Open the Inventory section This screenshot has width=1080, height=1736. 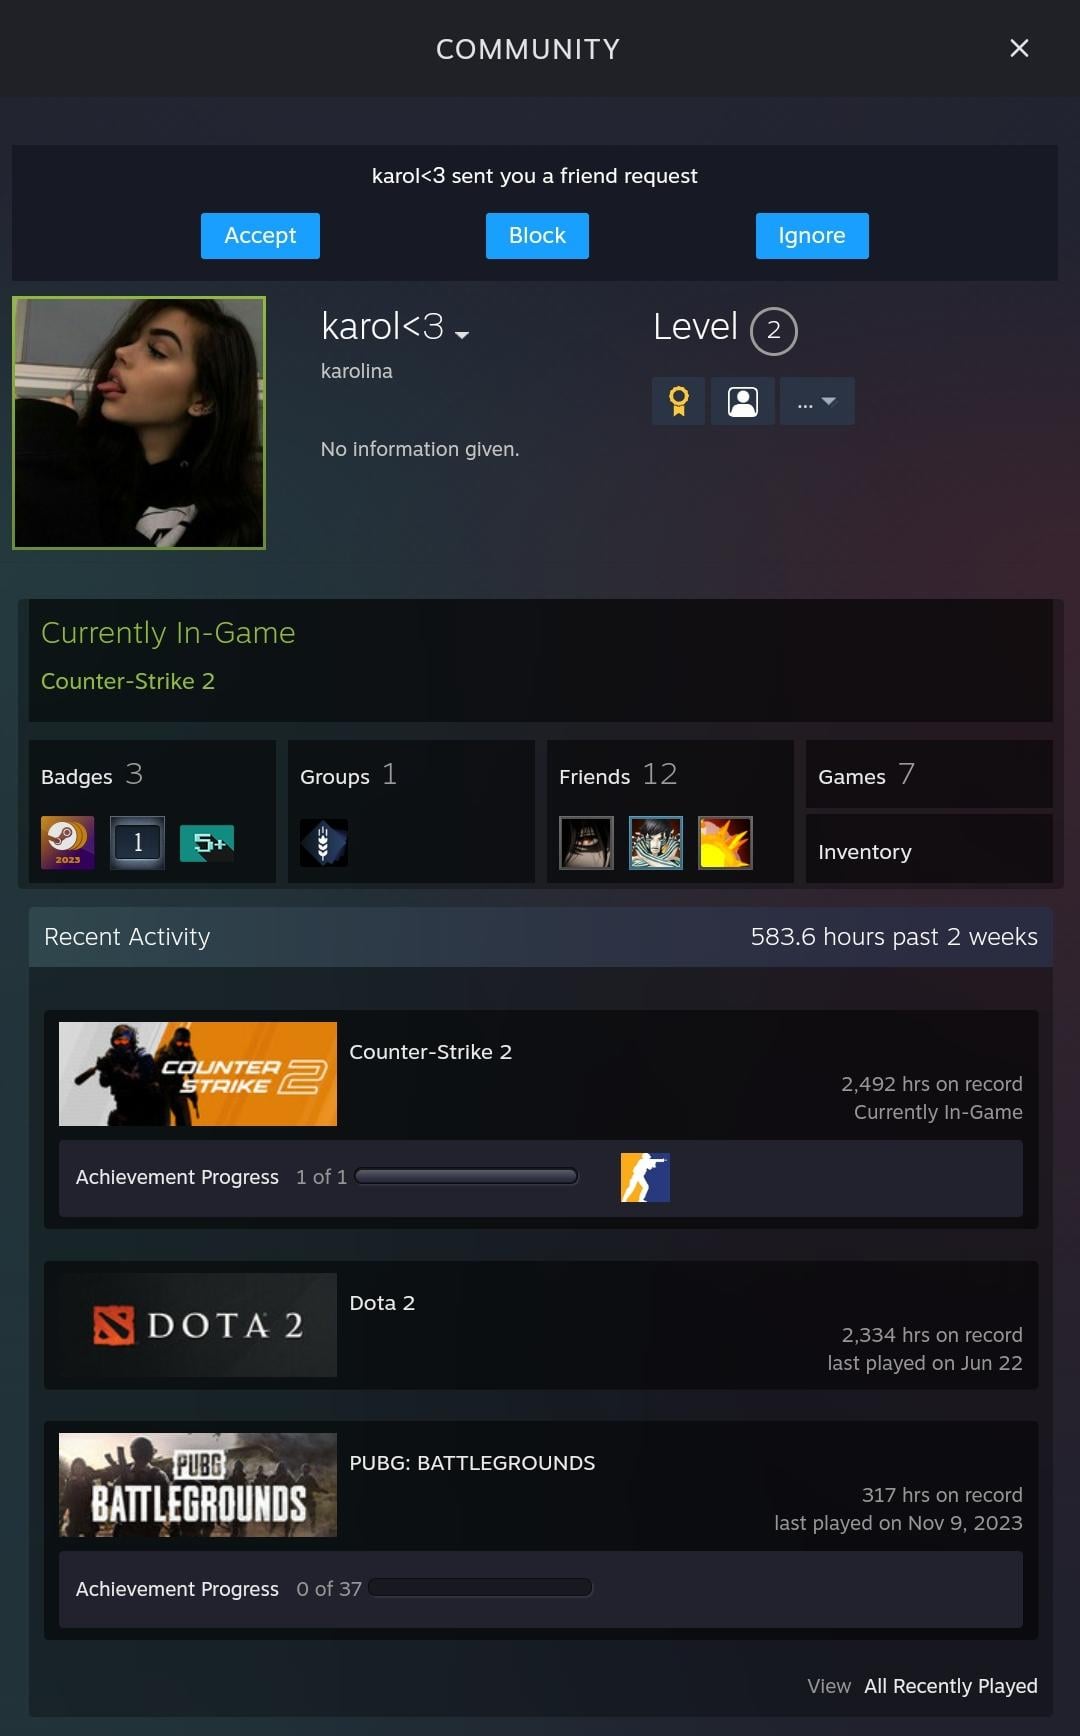click(x=929, y=849)
